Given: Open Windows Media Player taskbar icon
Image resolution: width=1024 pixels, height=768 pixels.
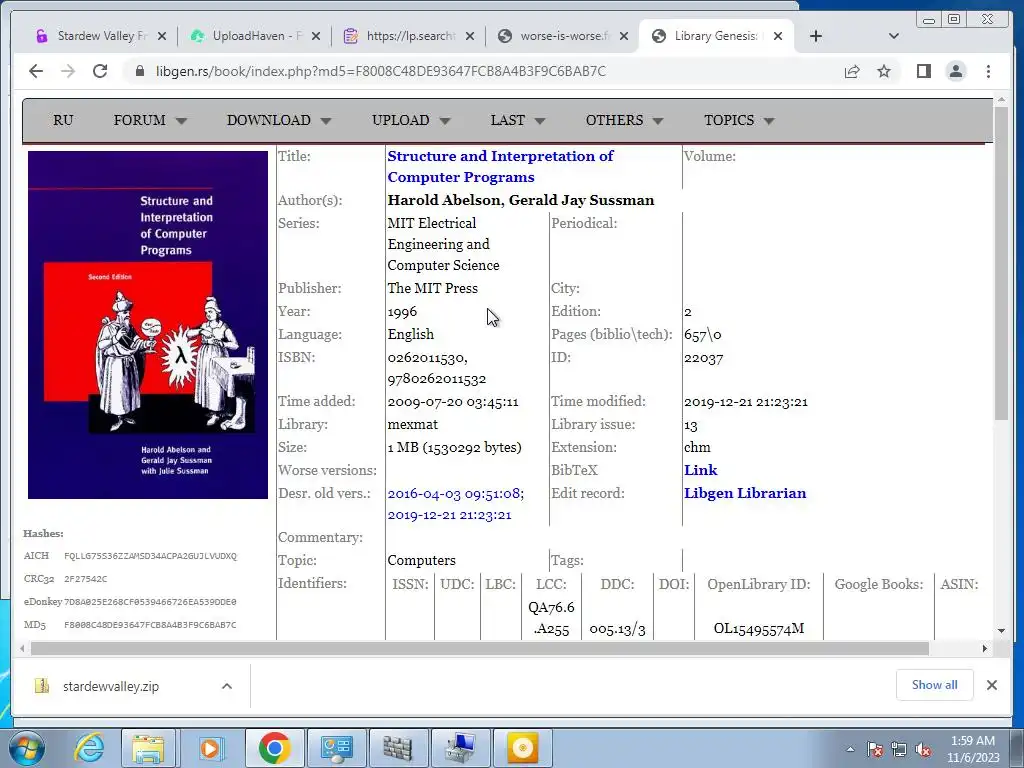Looking at the screenshot, I should [210, 748].
